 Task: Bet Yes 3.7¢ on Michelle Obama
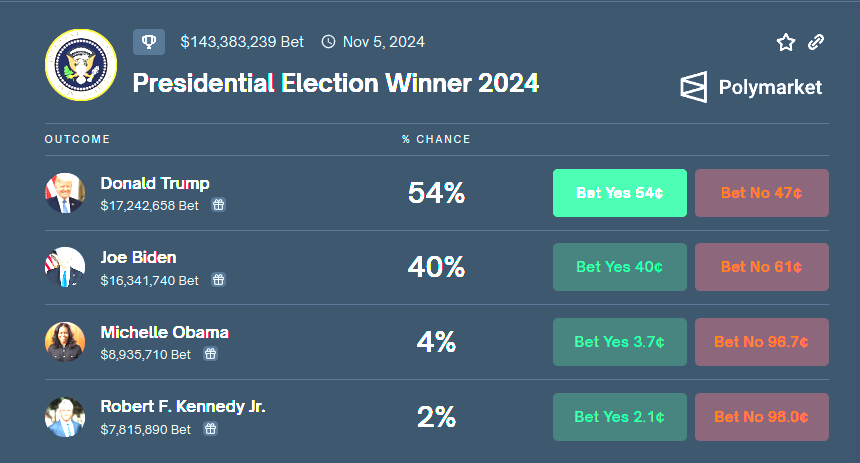[620, 342]
